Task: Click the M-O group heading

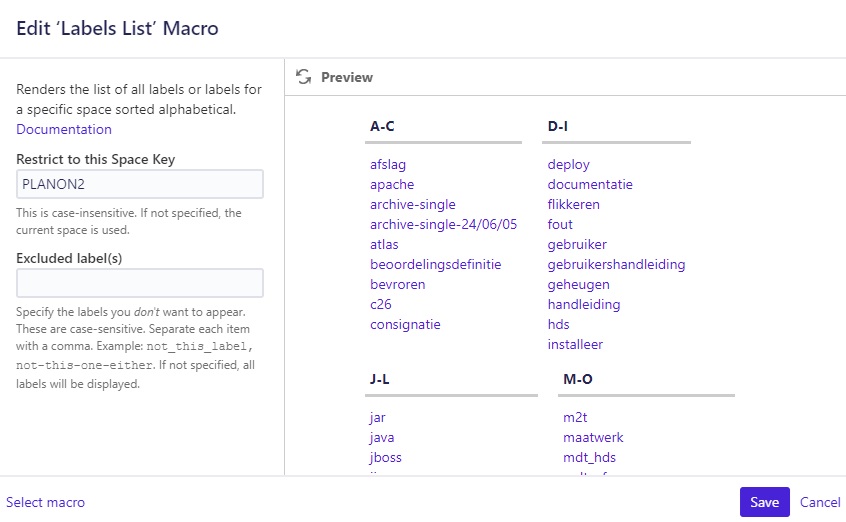Action: pos(578,379)
